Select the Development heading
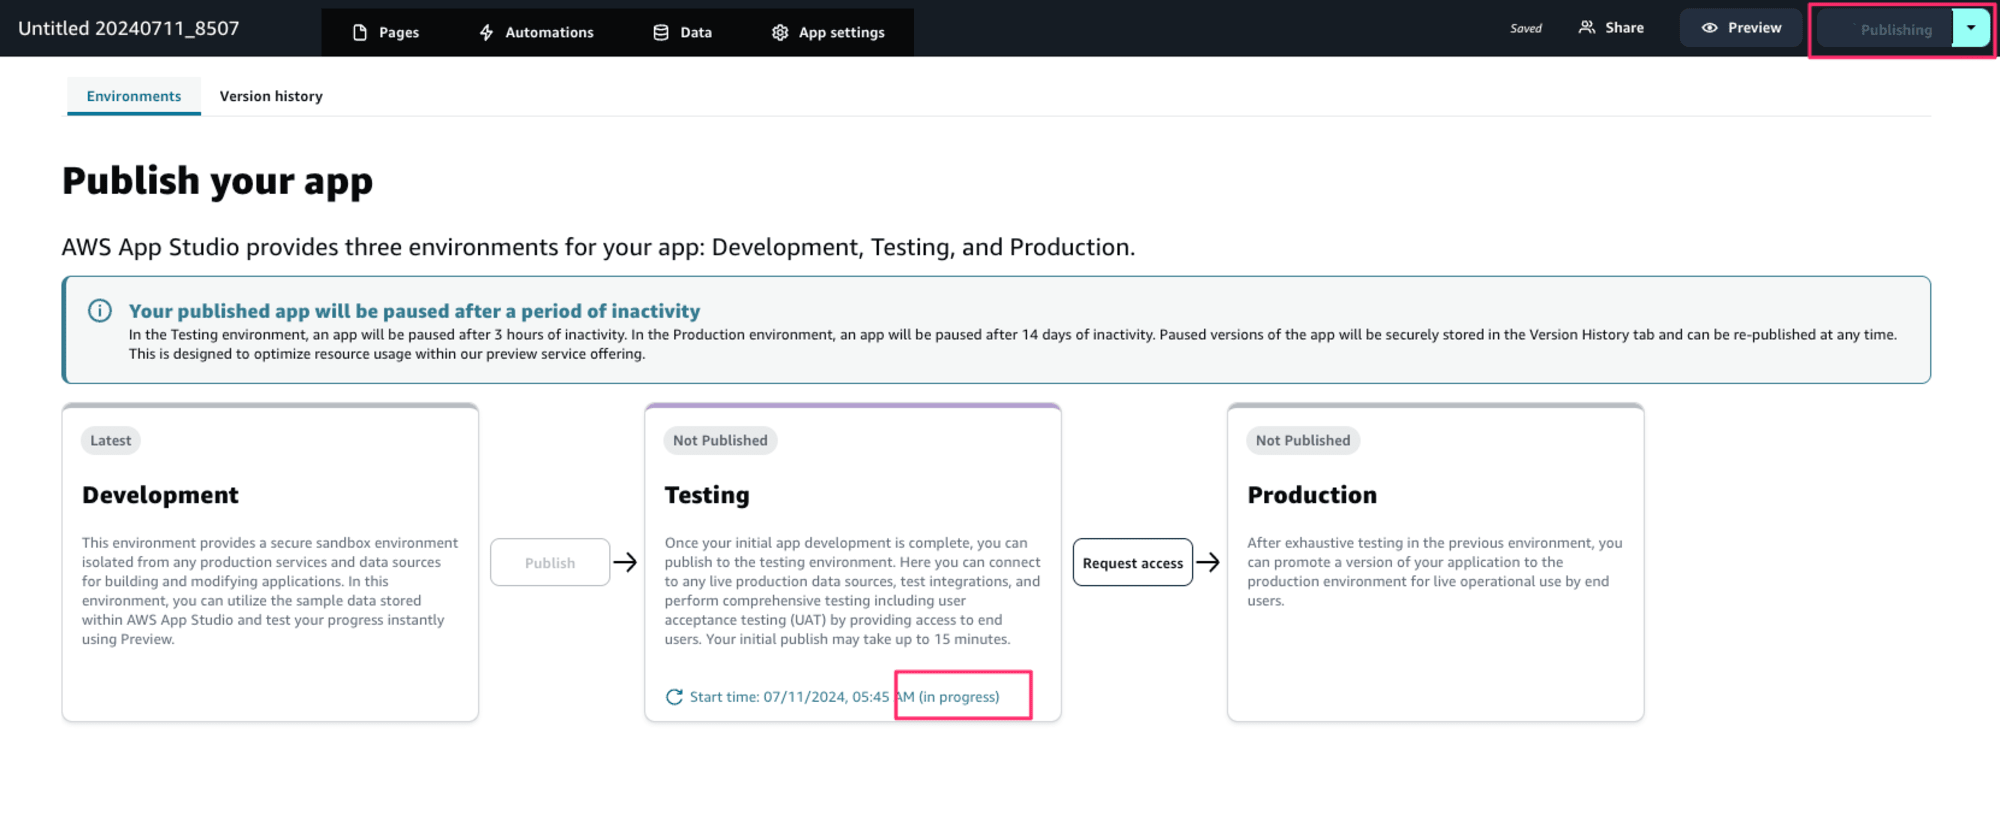Image resolution: width=2000 pixels, height=833 pixels. 160,495
